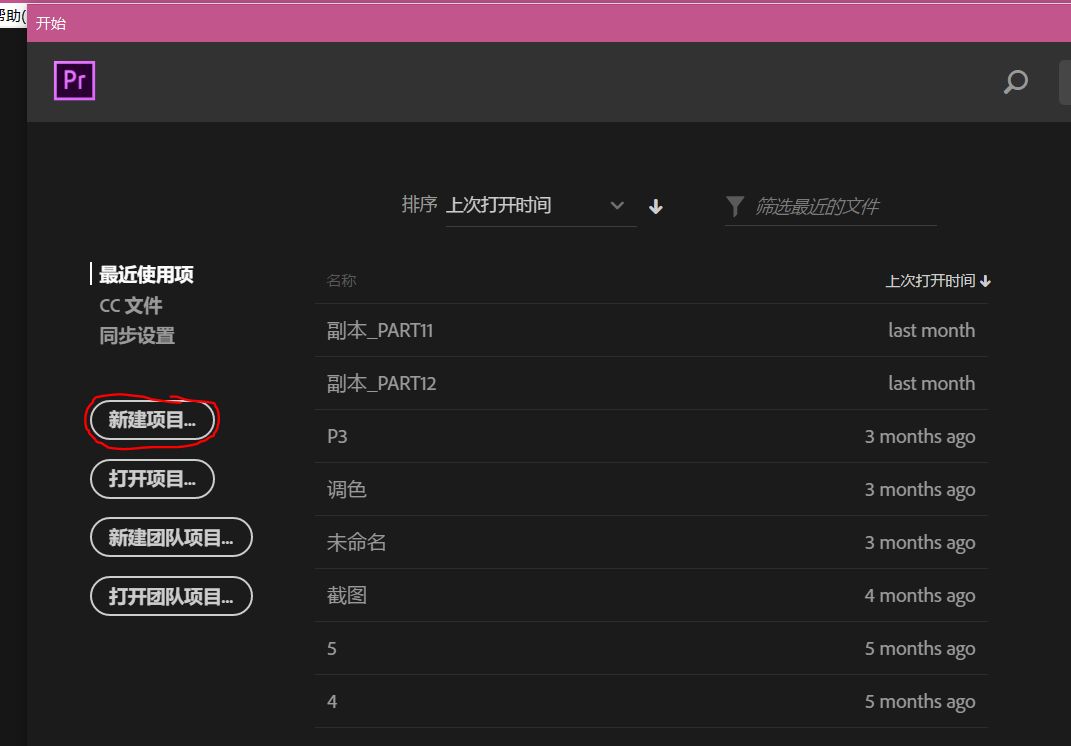Switch to the CC 文件 tab
The width and height of the screenshot is (1071, 746).
[130, 305]
